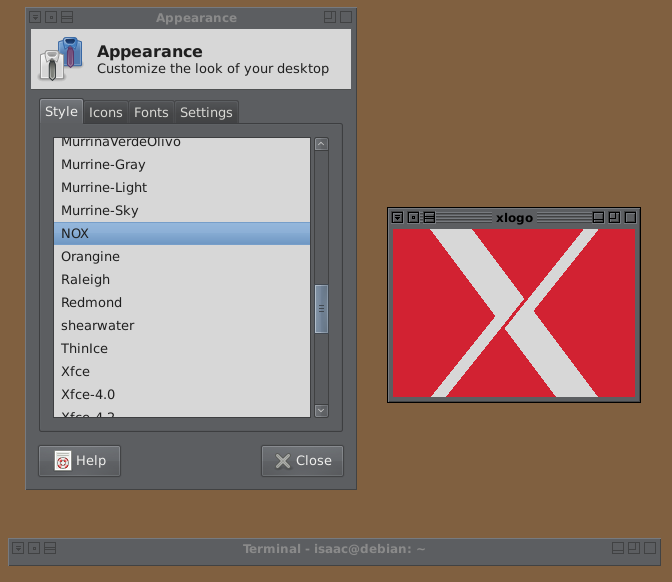Maximize the Appearance window
The image size is (672, 582).
(x=330, y=17)
